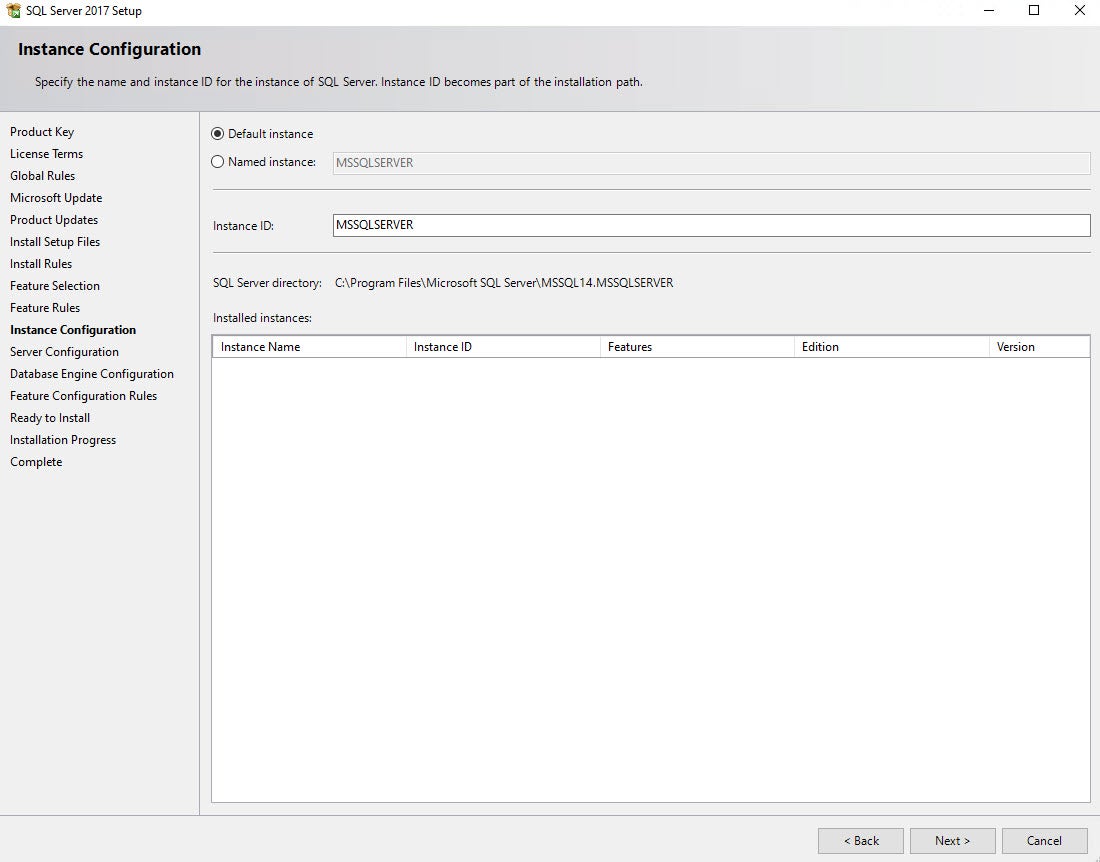Viewport: 1100px width, 862px height.
Task: Open the License Terms step
Action: 46,154
